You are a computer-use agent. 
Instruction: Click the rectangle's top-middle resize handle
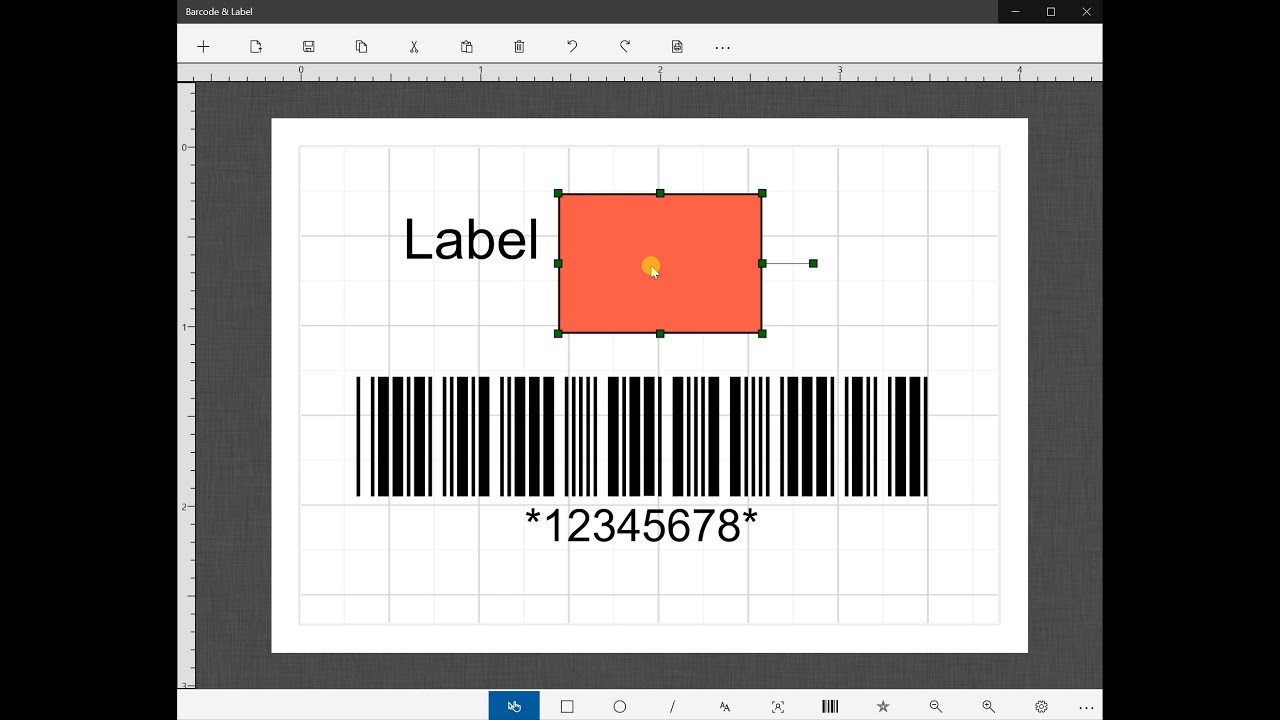[660, 193]
